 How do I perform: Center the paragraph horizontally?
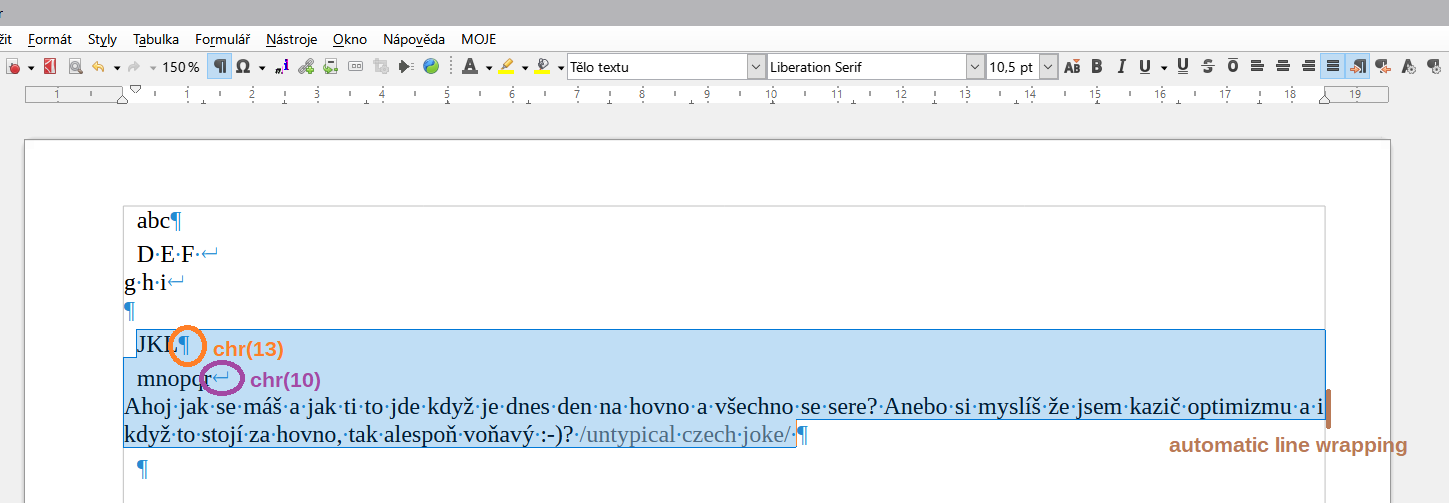[x=1283, y=67]
